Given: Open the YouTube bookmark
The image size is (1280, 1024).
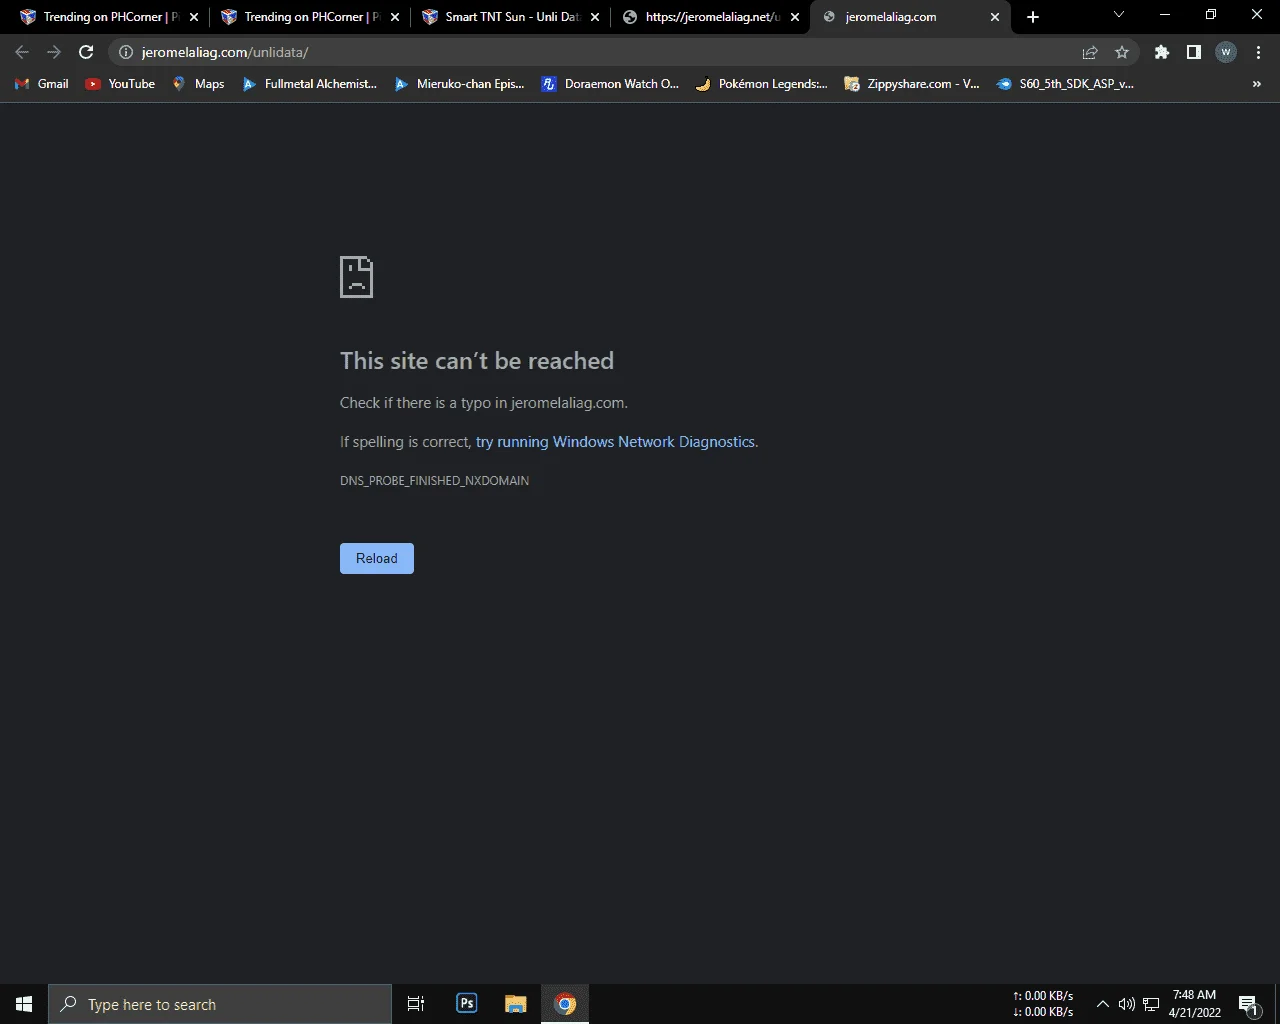Looking at the screenshot, I should (x=120, y=84).
